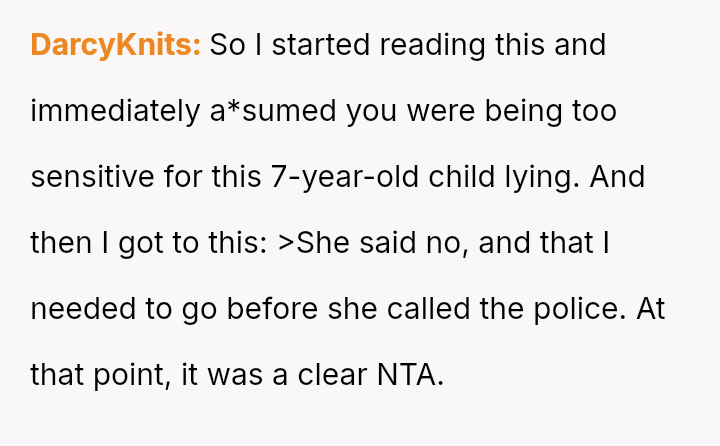This screenshot has width=720, height=446.
Task: Click the DarcyKnits username
Action: click(116, 45)
